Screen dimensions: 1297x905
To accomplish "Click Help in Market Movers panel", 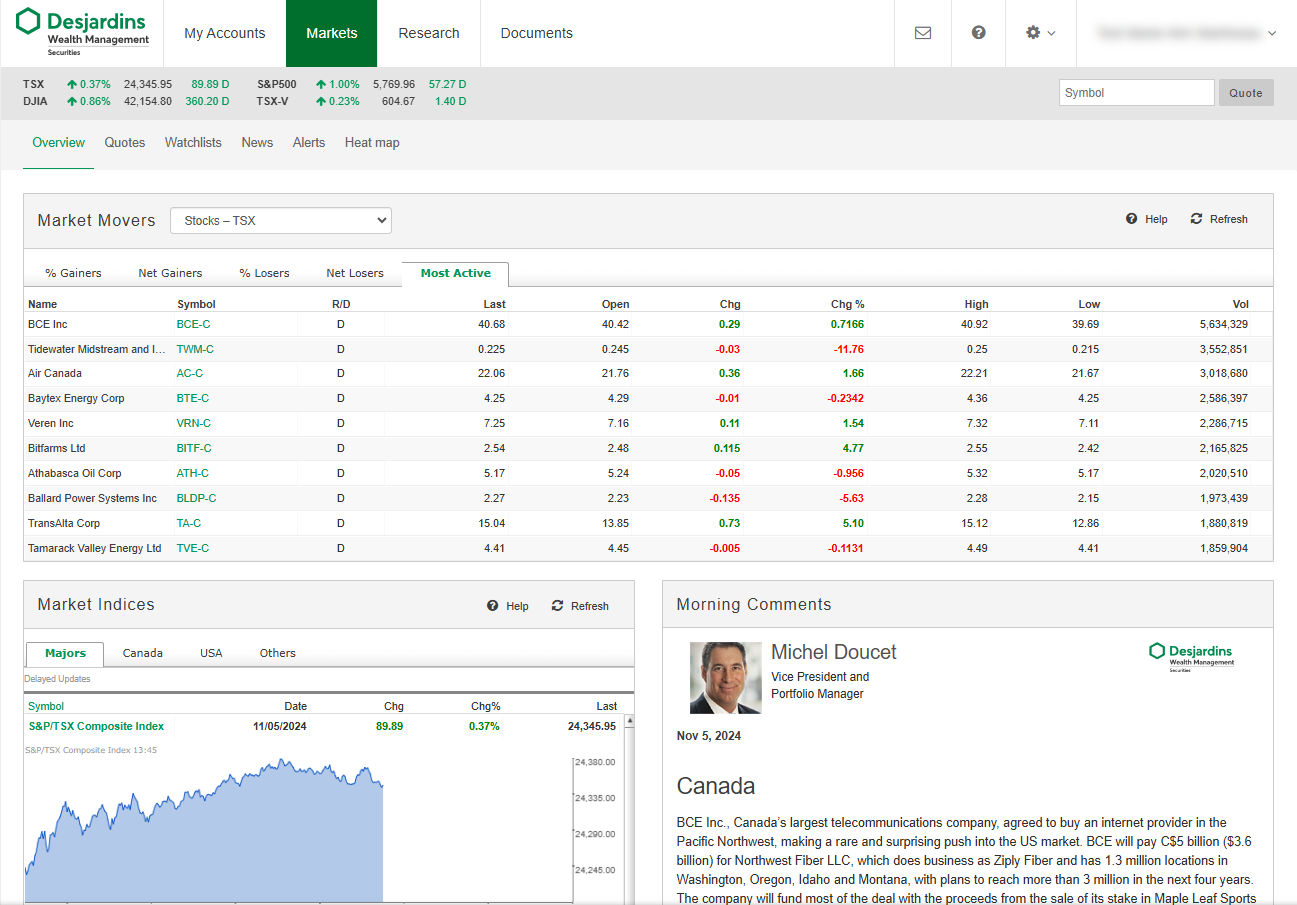I will pyautogui.click(x=1147, y=219).
